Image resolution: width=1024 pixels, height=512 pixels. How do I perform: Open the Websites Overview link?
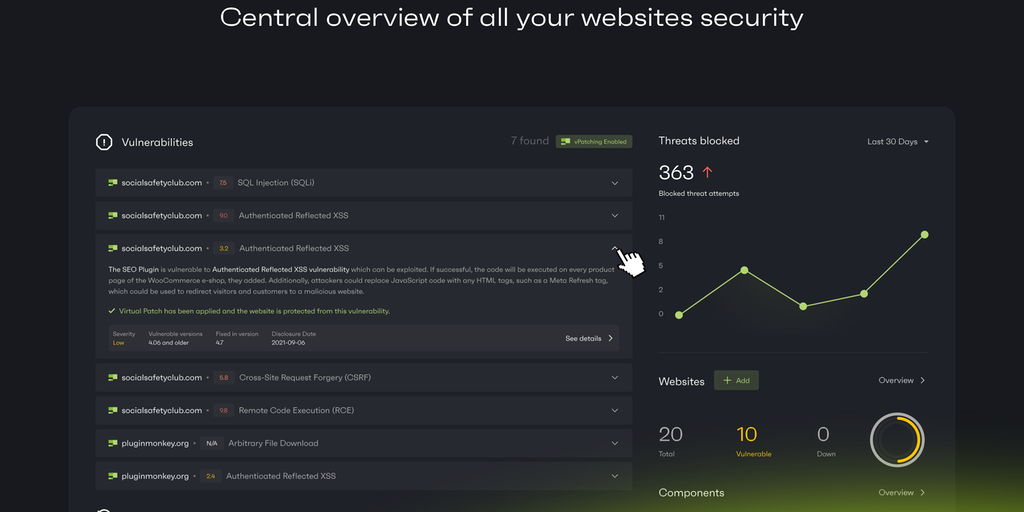(901, 381)
